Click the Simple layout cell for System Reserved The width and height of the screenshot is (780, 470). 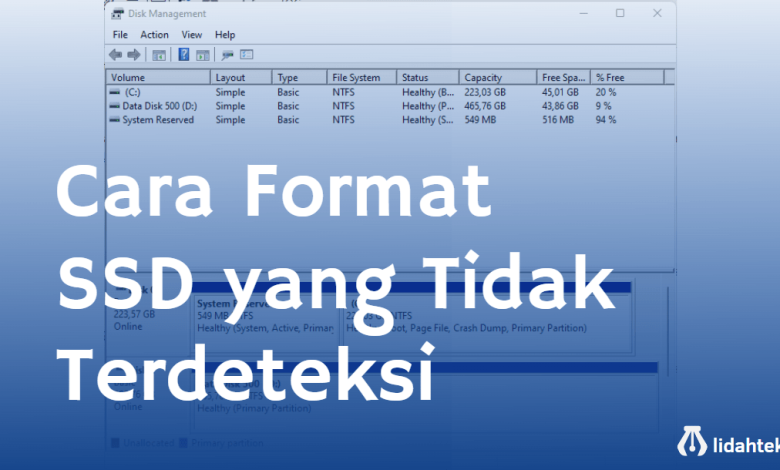pos(230,120)
